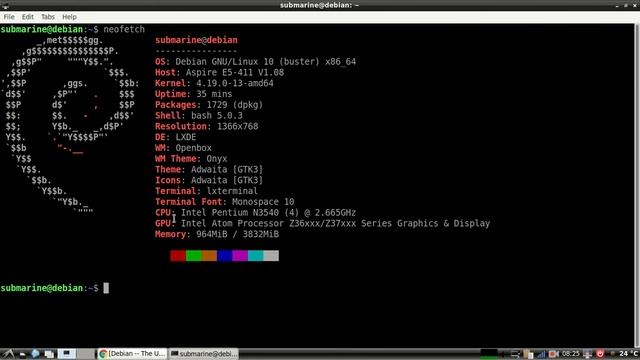
Task: Click the bottom prompt's terminal cursor block
Action: (x=106, y=288)
